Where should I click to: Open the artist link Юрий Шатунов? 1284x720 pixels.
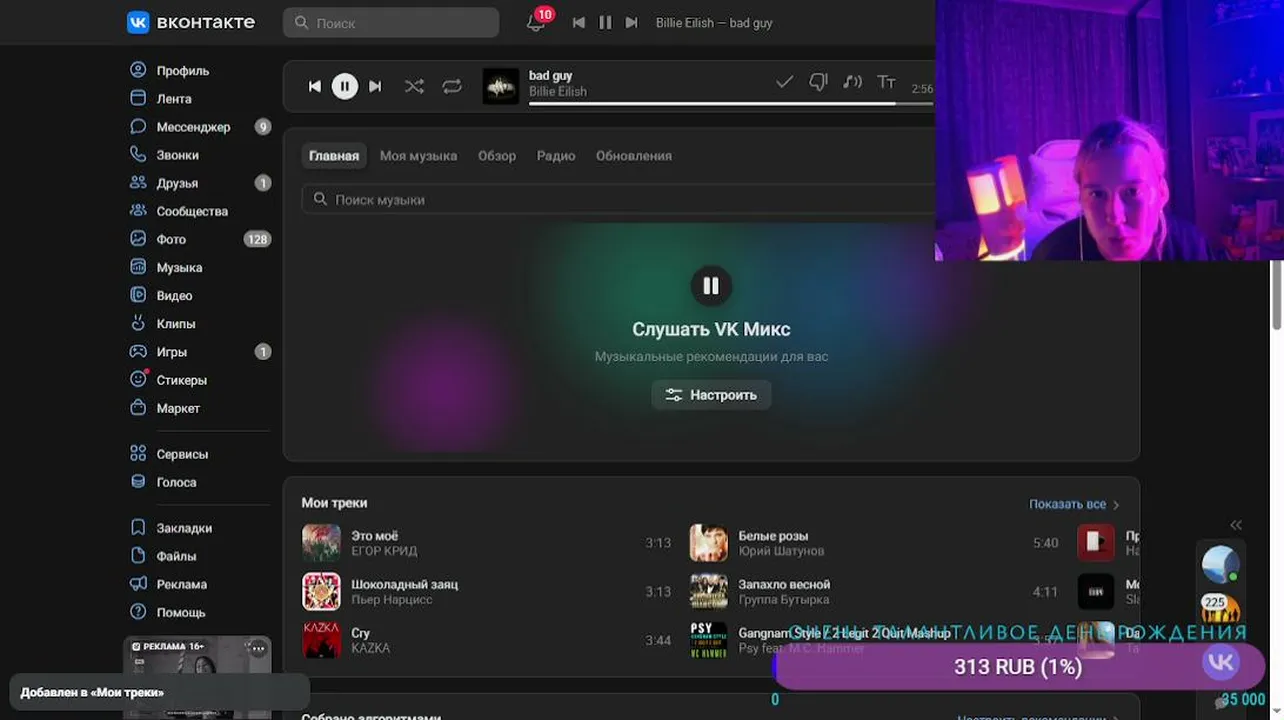coord(781,551)
